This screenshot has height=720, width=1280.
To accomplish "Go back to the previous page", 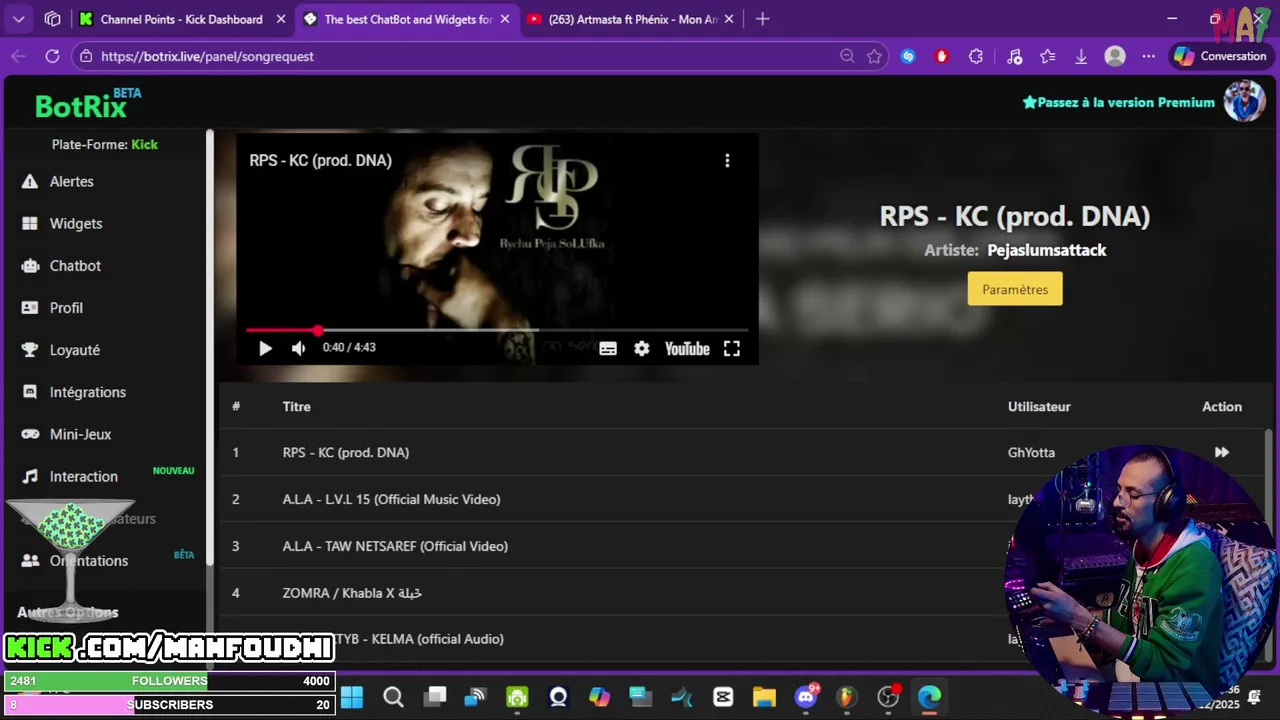I will pos(18,56).
